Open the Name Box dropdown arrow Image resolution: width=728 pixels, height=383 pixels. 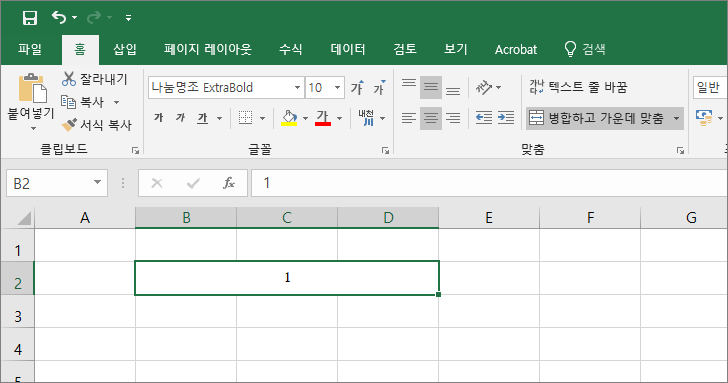(98, 182)
